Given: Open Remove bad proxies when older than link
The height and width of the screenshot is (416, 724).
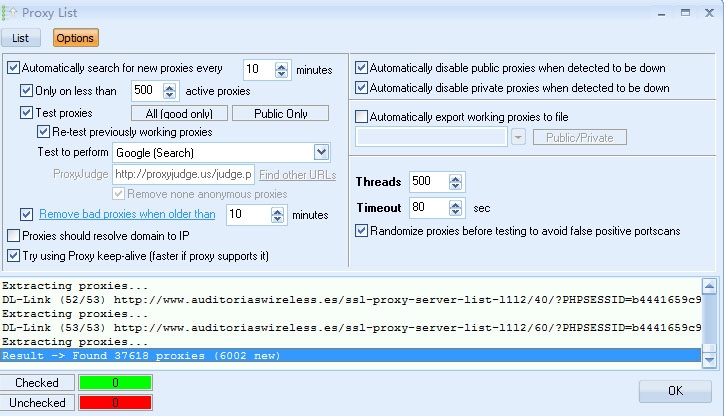Looking at the screenshot, I should [x=127, y=214].
